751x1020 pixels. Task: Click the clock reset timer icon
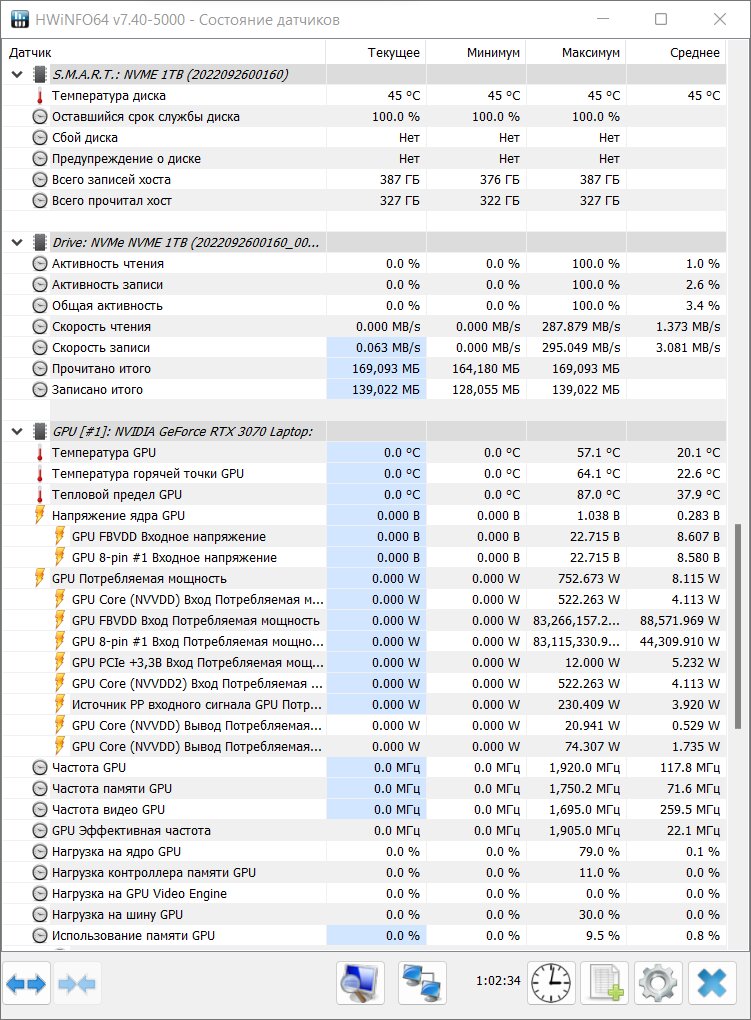pyautogui.click(x=551, y=983)
